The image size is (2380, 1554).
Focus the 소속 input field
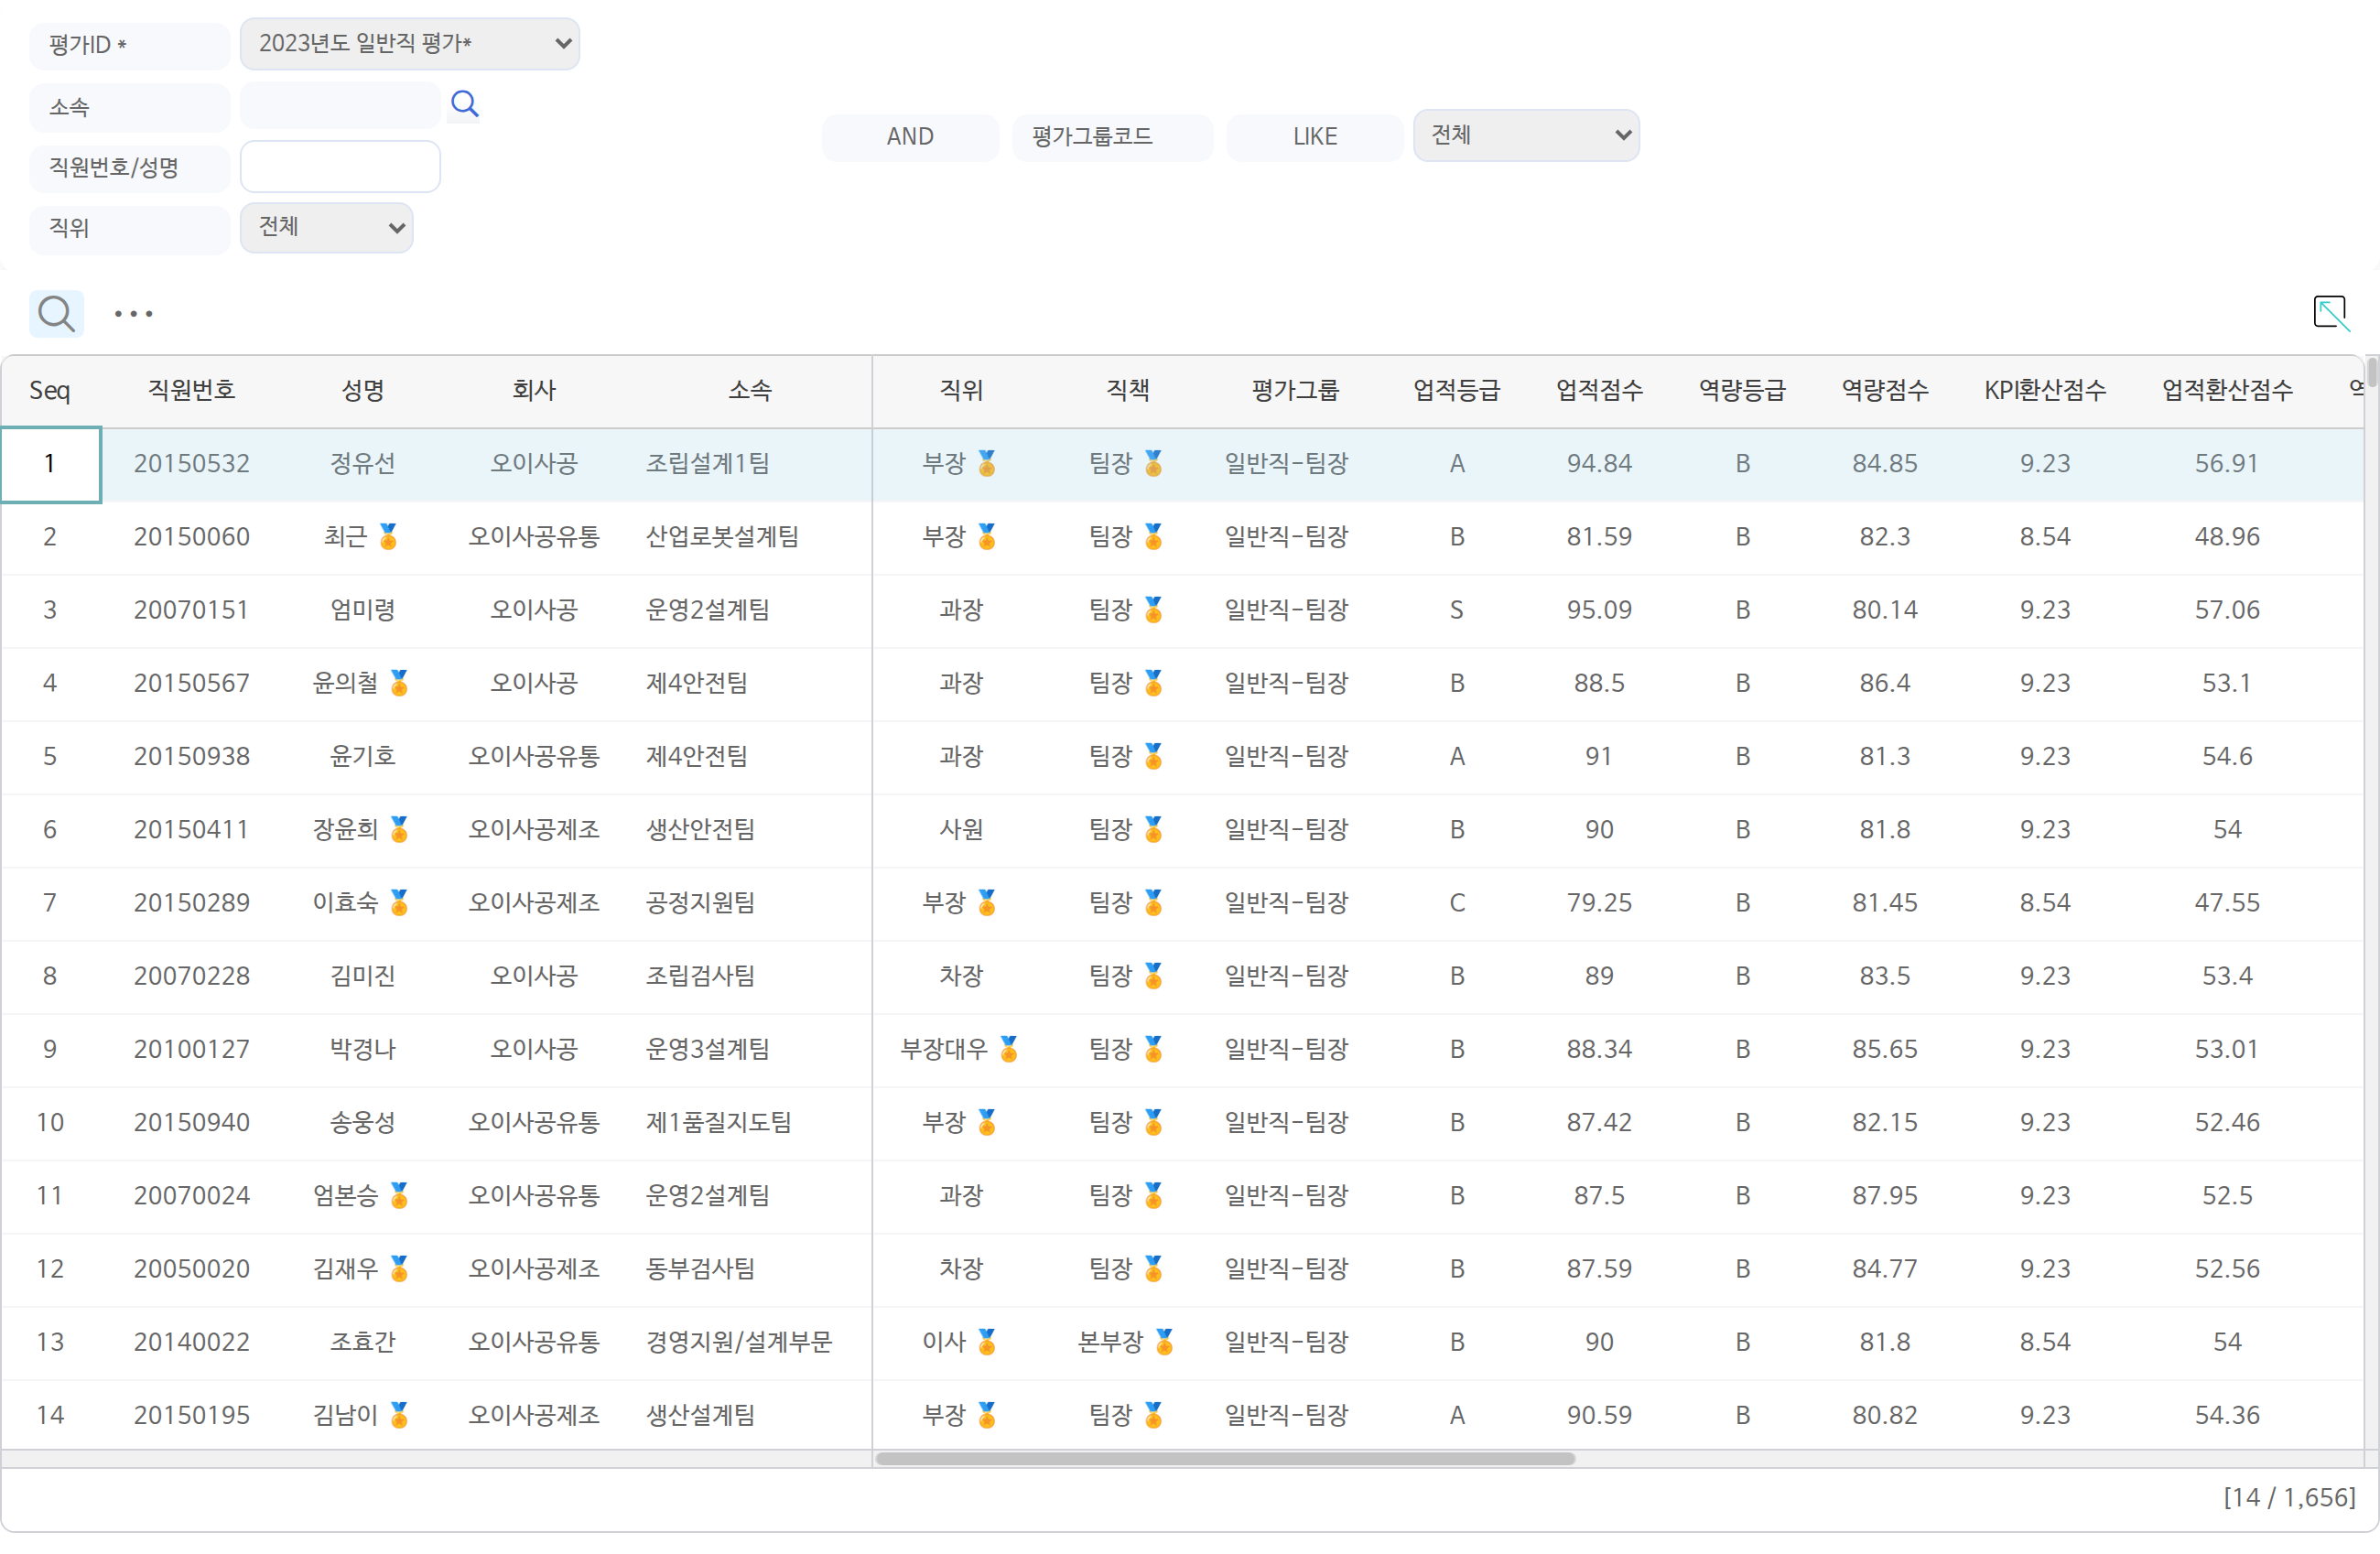click(x=340, y=106)
